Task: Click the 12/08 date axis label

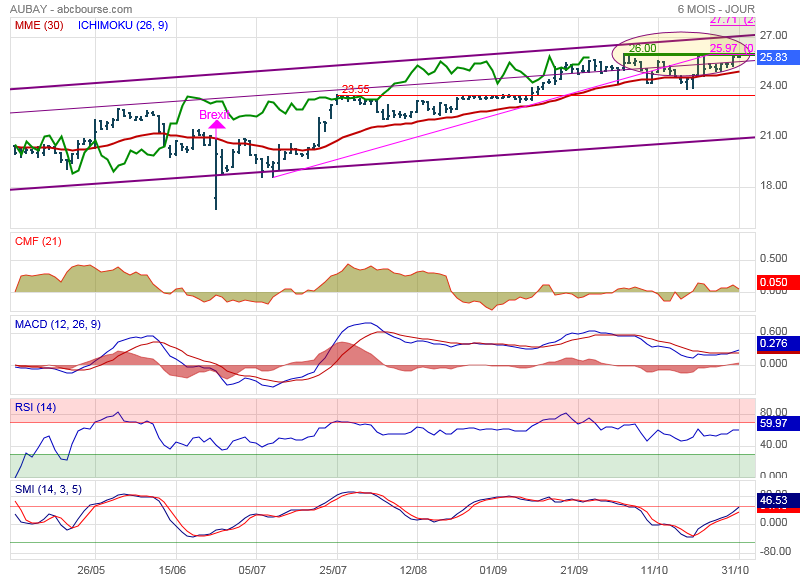Action: point(413,569)
